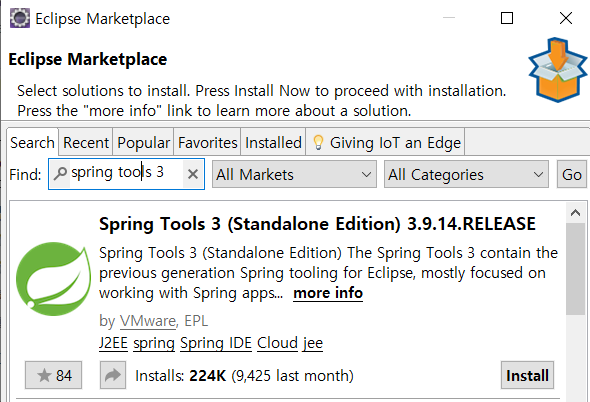Click the lightbulb Giving IoT an Edge tab
The image size is (590, 402).
(386, 143)
